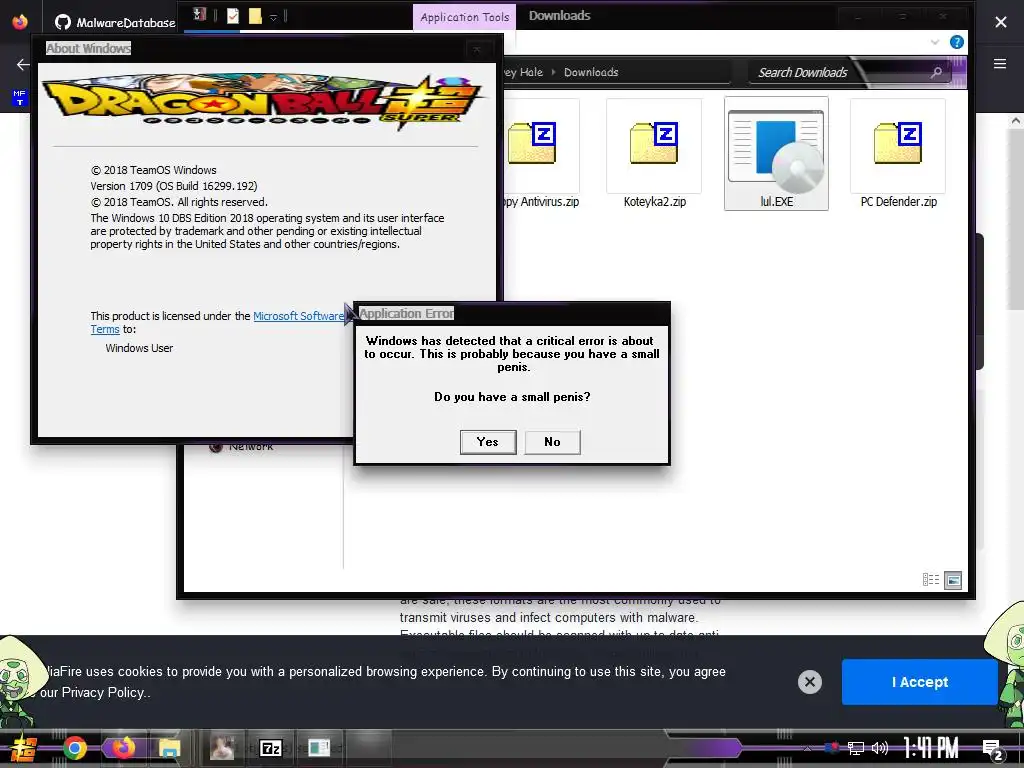Open the Terms link in About Windows
Image resolution: width=1024 pixels, height=768 pixels.
(x=104, y=329)
